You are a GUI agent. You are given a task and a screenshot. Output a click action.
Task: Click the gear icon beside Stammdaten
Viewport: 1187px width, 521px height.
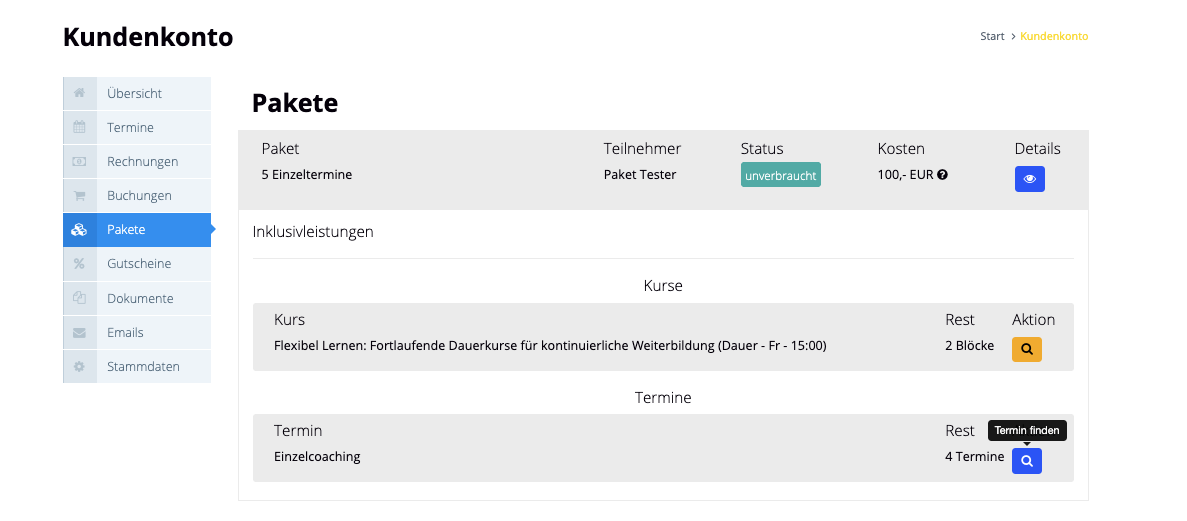(x=79, y=366)
